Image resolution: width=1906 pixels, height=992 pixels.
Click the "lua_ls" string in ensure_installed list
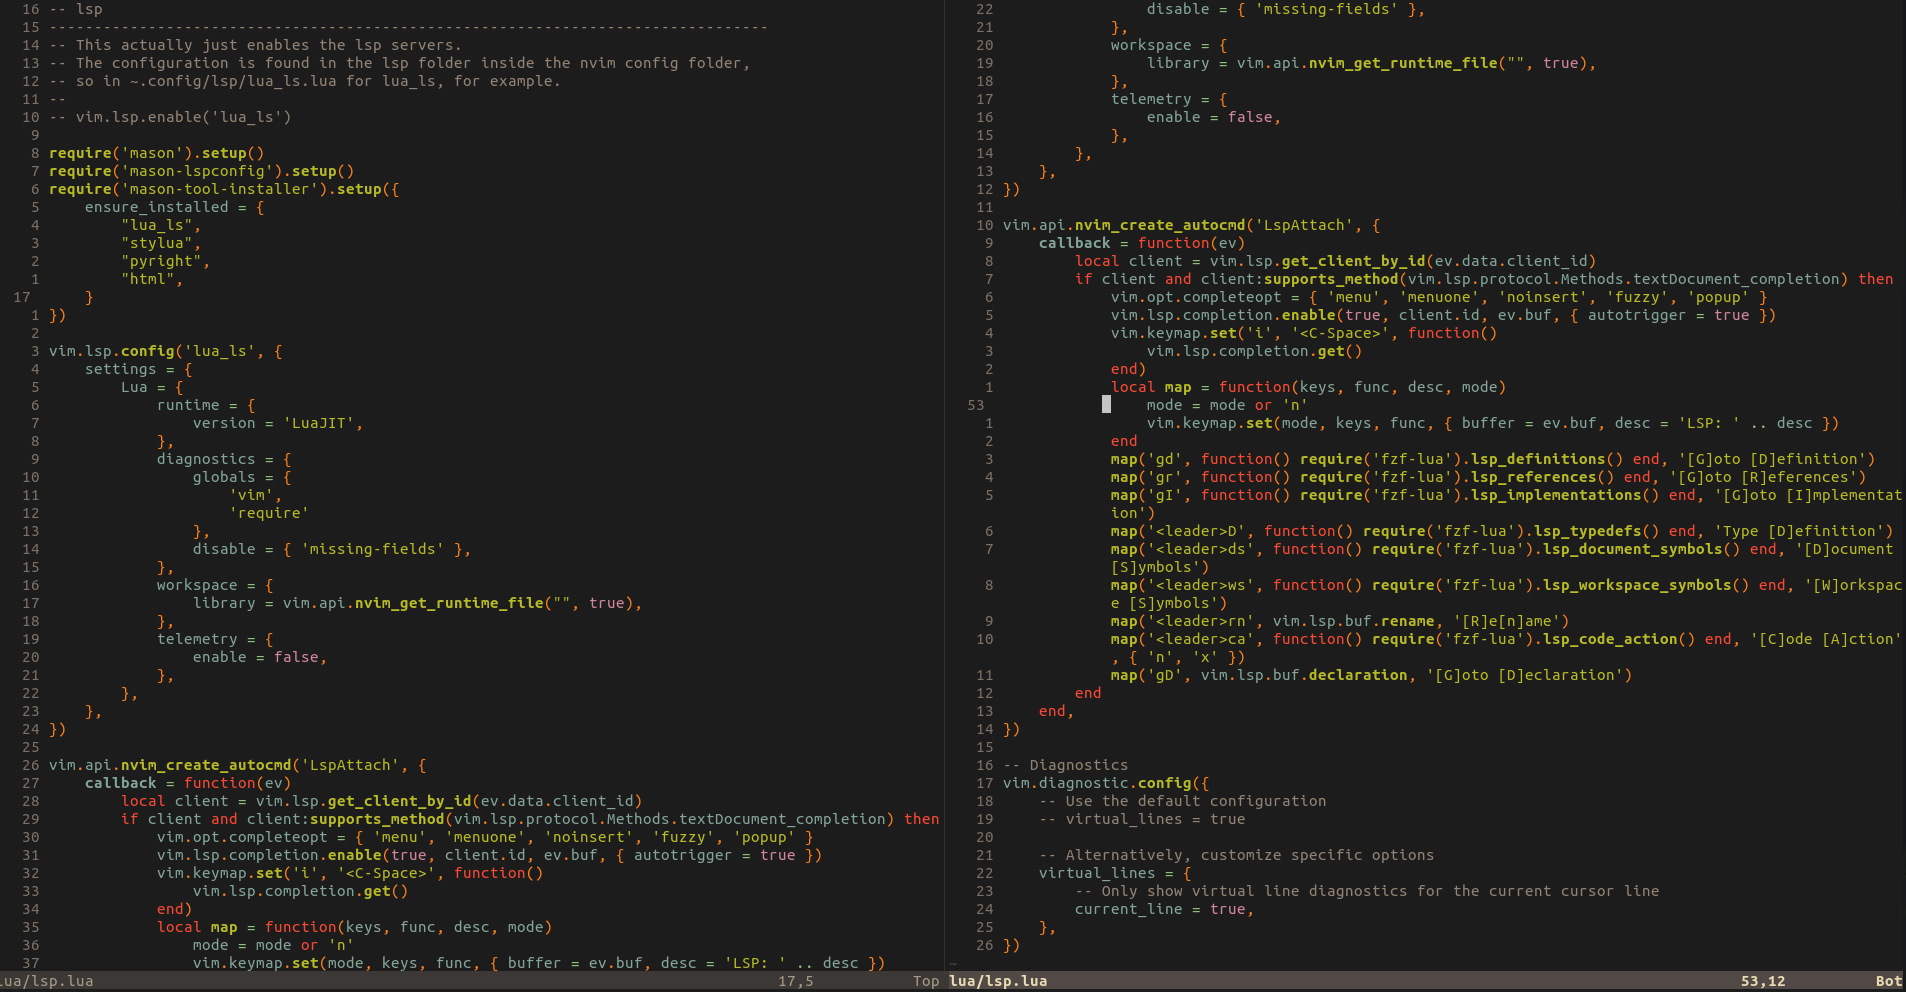161,225
